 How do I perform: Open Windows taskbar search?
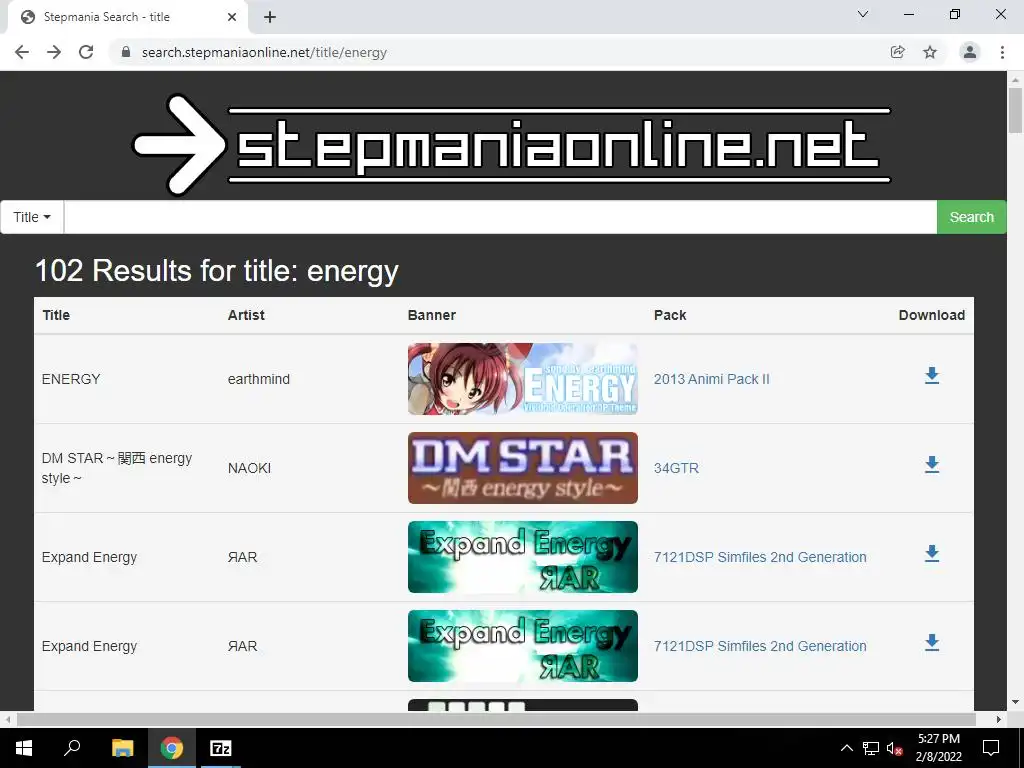(x=72, y=748)
